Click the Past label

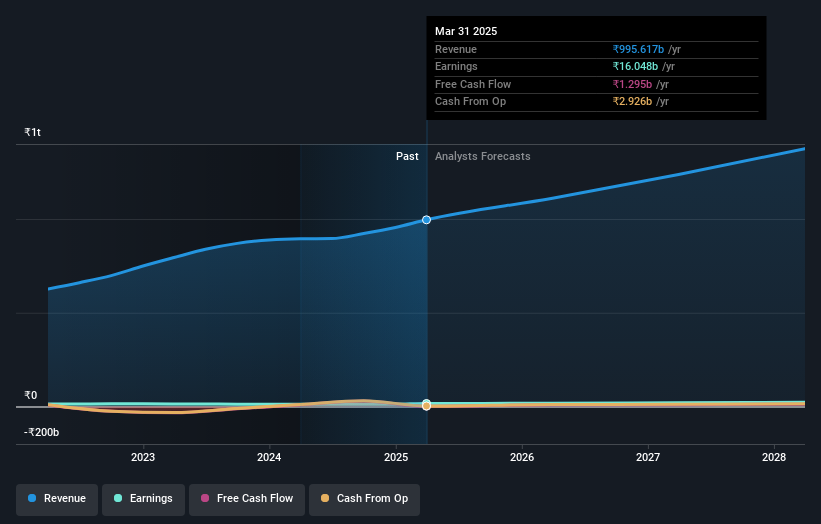[407, 157]
